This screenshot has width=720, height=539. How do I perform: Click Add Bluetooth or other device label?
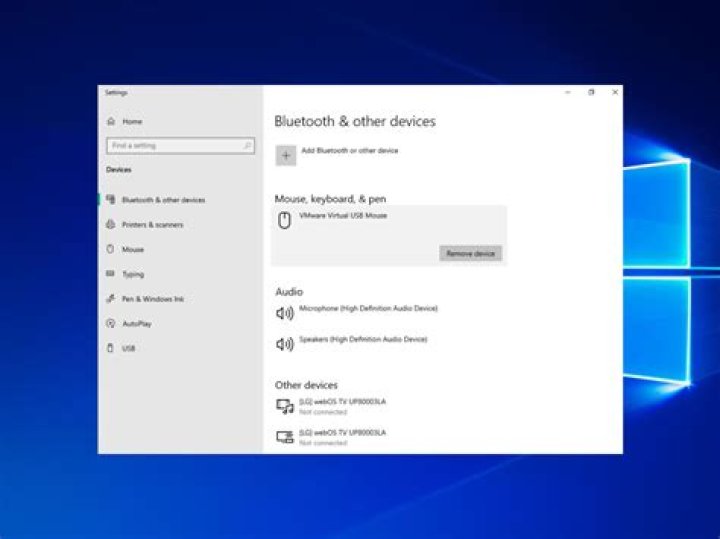point(349,151)
